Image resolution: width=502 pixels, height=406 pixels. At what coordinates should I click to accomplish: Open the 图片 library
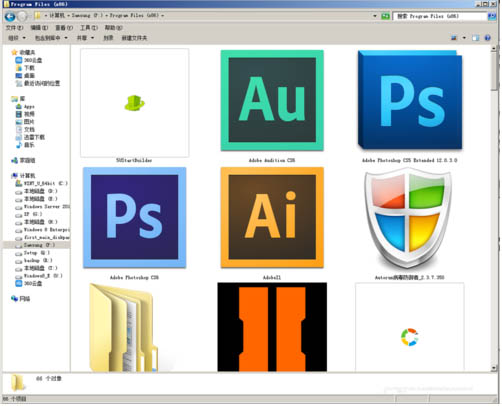pos(25,122)
